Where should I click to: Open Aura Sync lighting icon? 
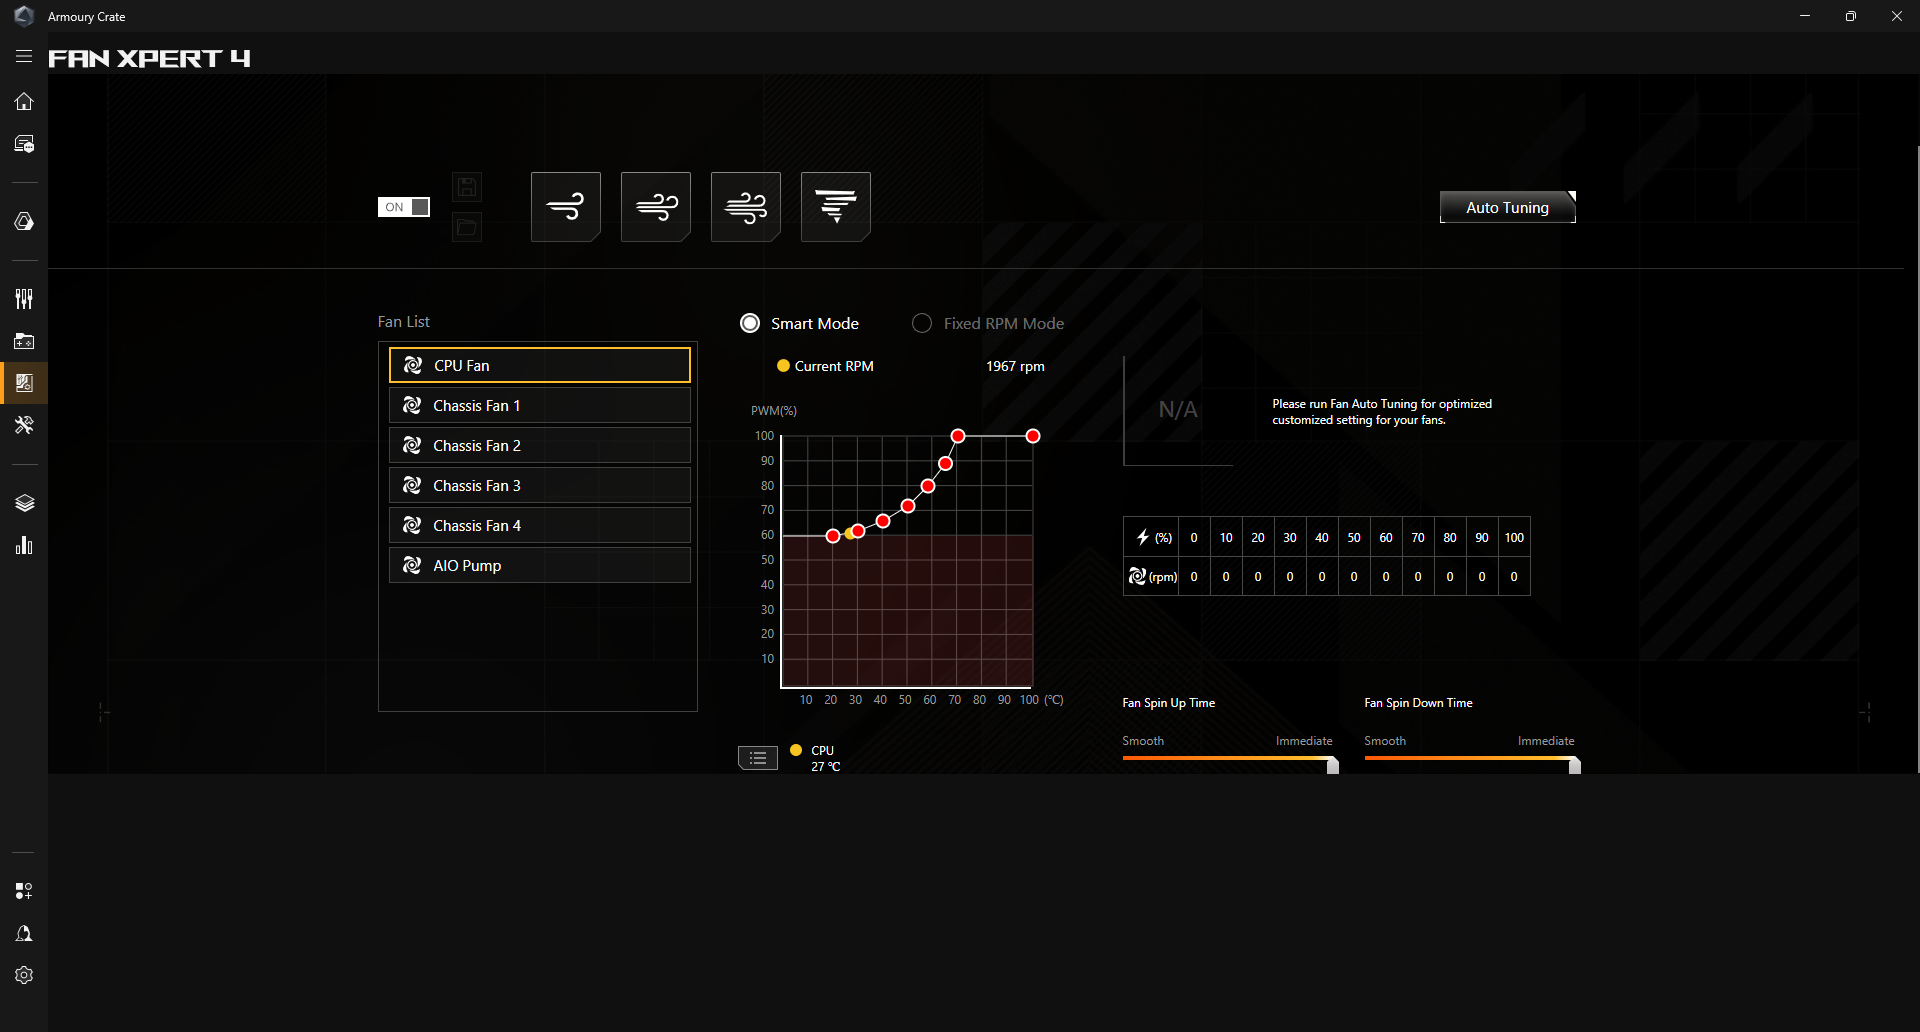(x=24, y=221)
